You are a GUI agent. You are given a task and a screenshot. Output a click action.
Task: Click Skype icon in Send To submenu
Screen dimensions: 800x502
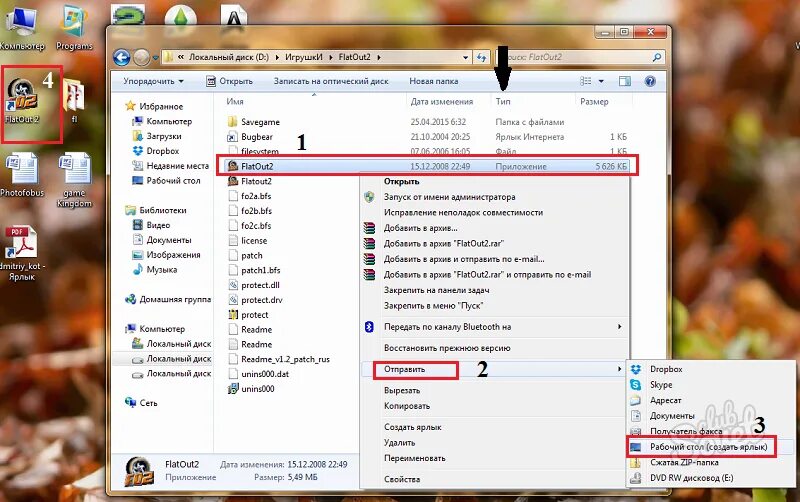pyautogui.click(x=636, y=385)
